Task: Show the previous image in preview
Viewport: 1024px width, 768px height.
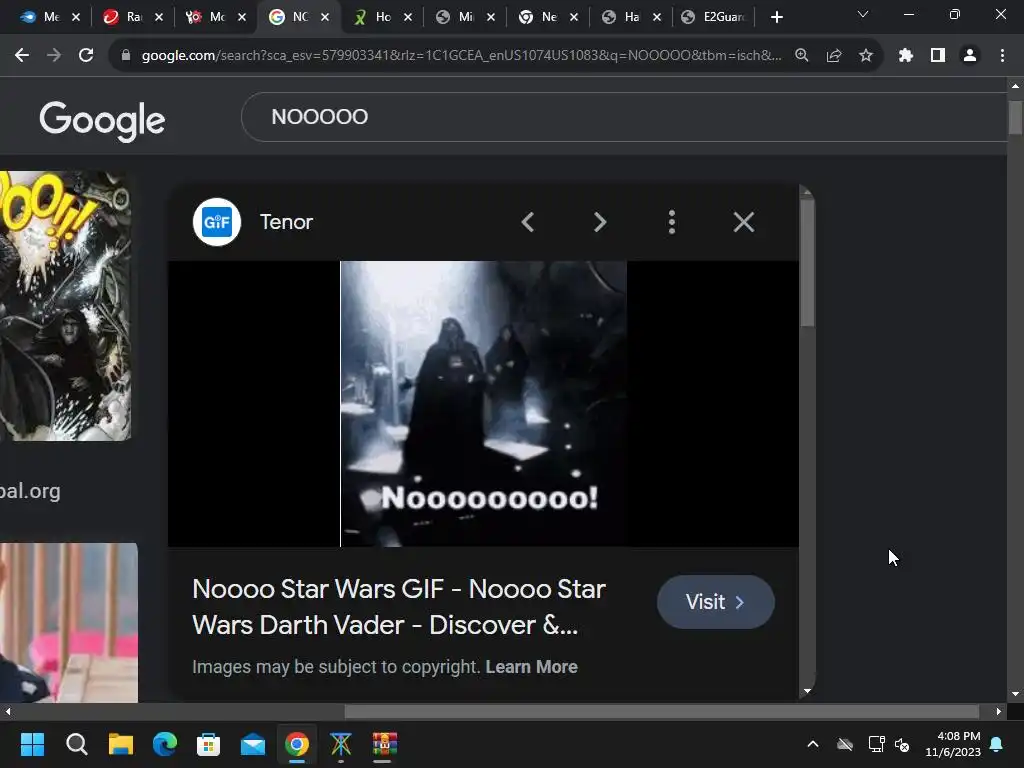Action: pyautogui.click(x=528, y=222)
